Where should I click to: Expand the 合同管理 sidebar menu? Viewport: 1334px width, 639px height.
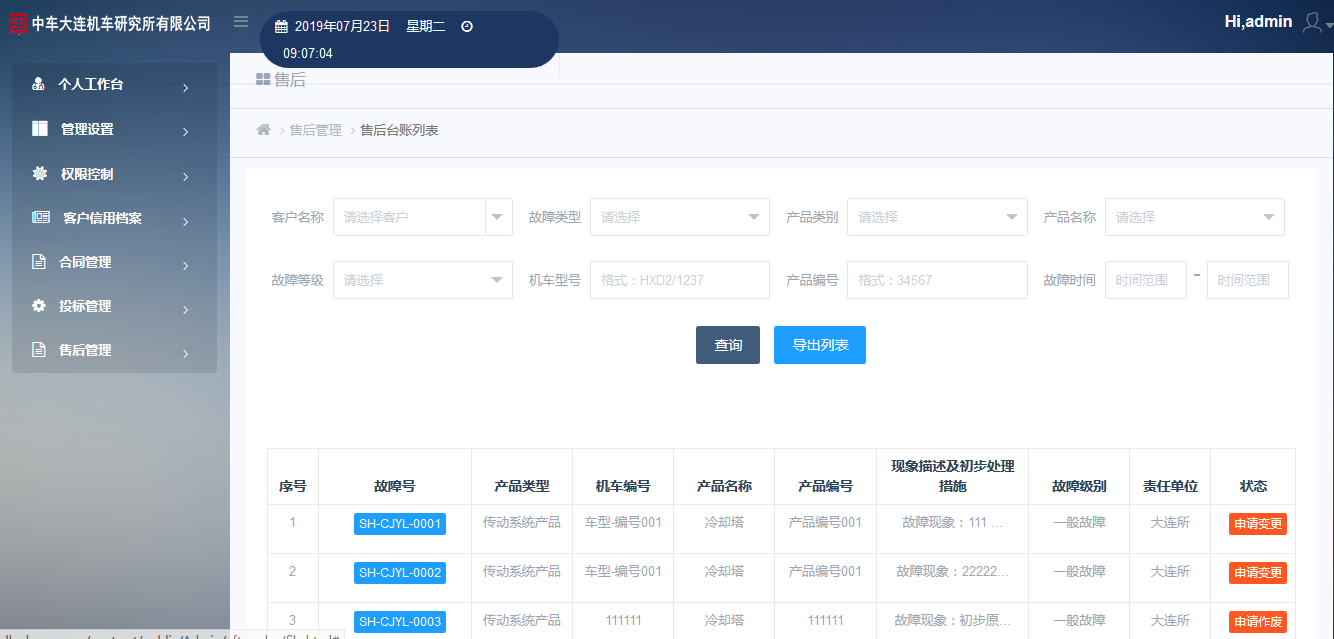[114, 263]
